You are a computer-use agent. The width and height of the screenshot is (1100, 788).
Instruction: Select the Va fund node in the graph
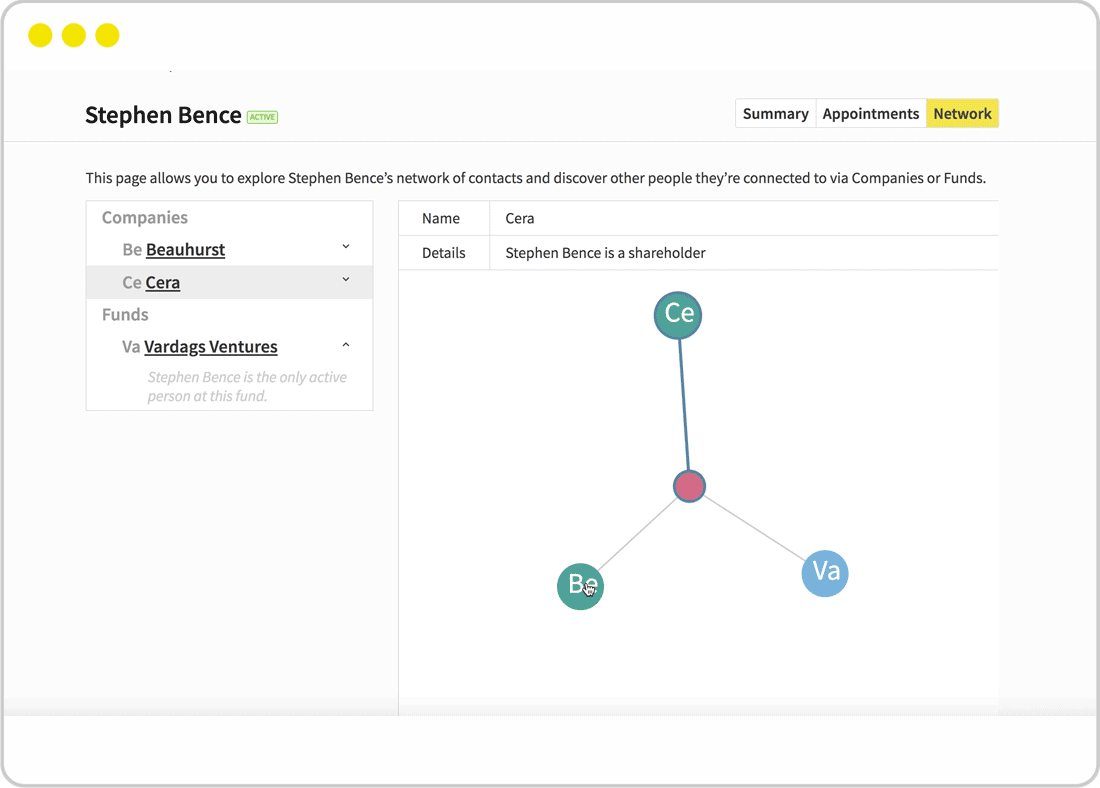point(825,573)
